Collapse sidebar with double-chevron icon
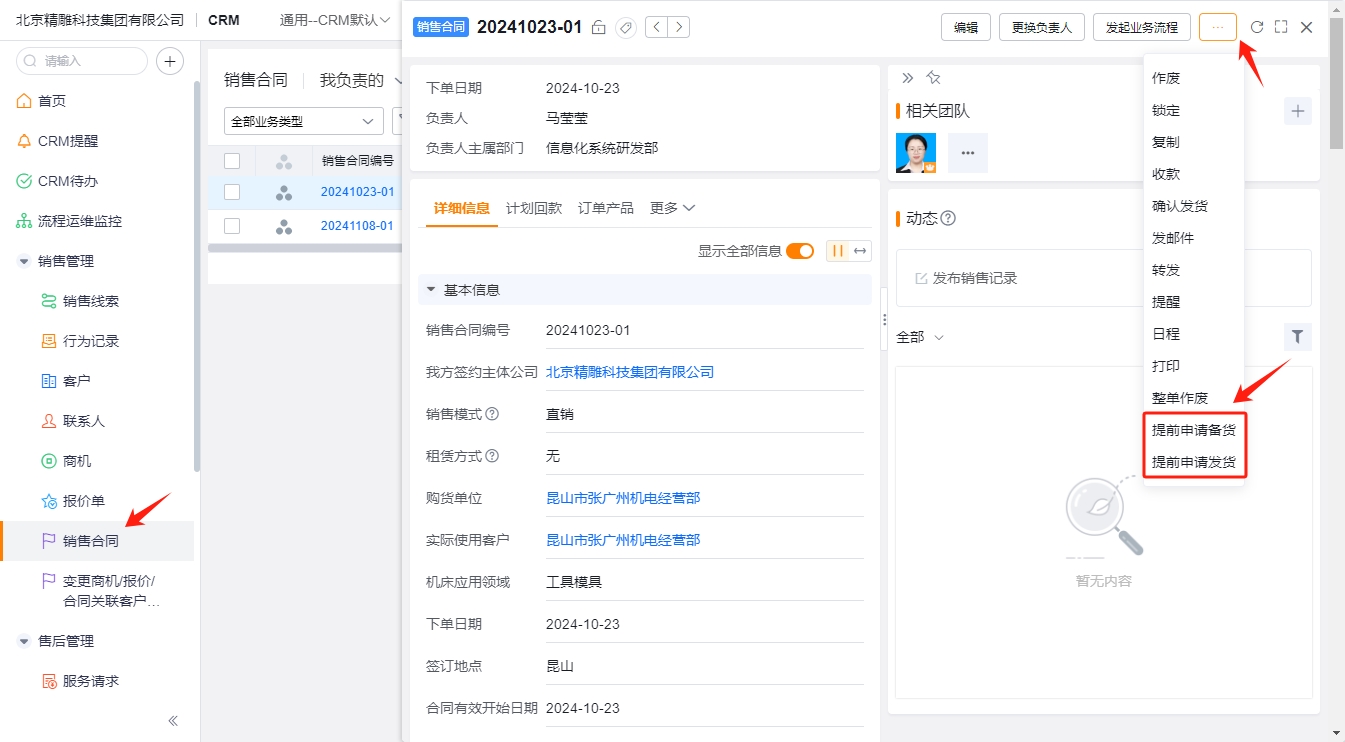Screen dimensions: 1345x742 (173, 721)
